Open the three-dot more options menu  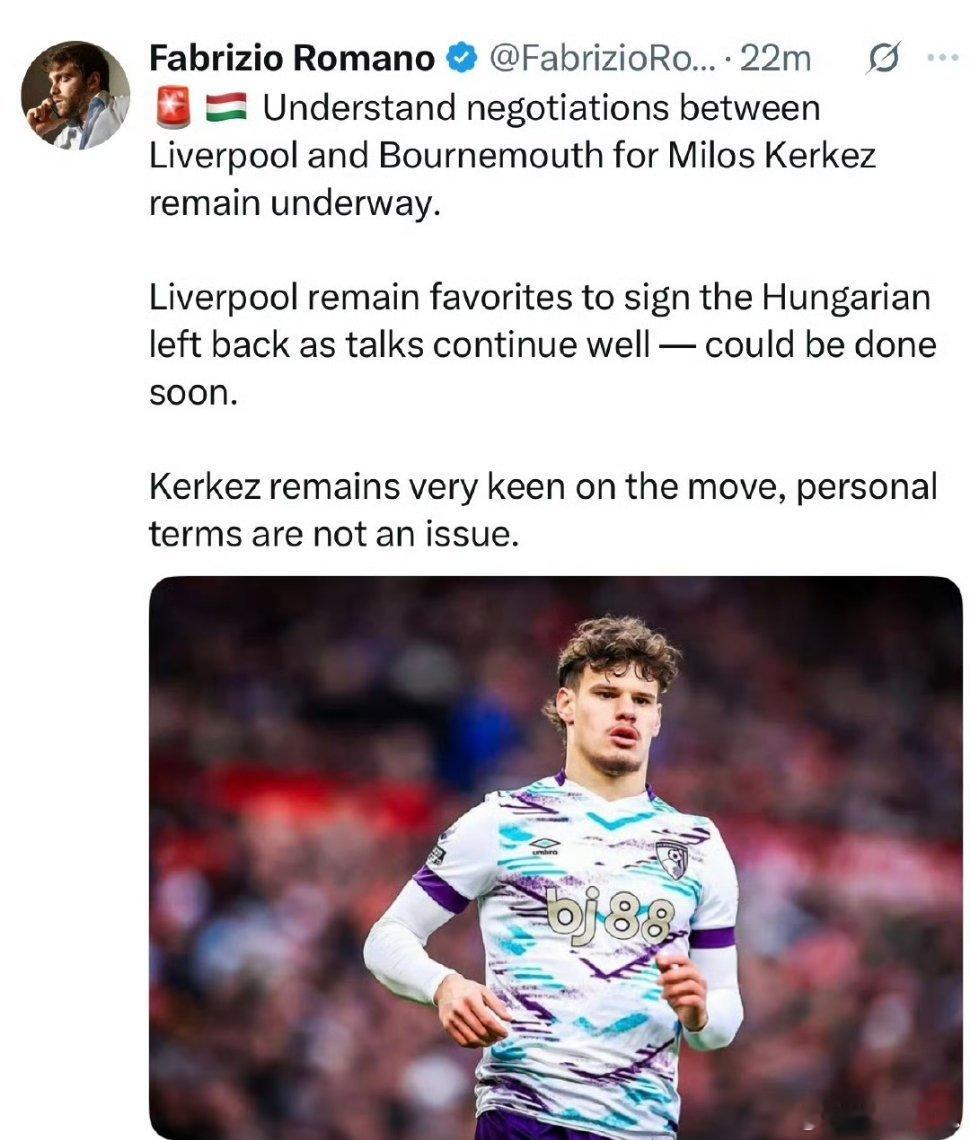click(x=943, y=57)
